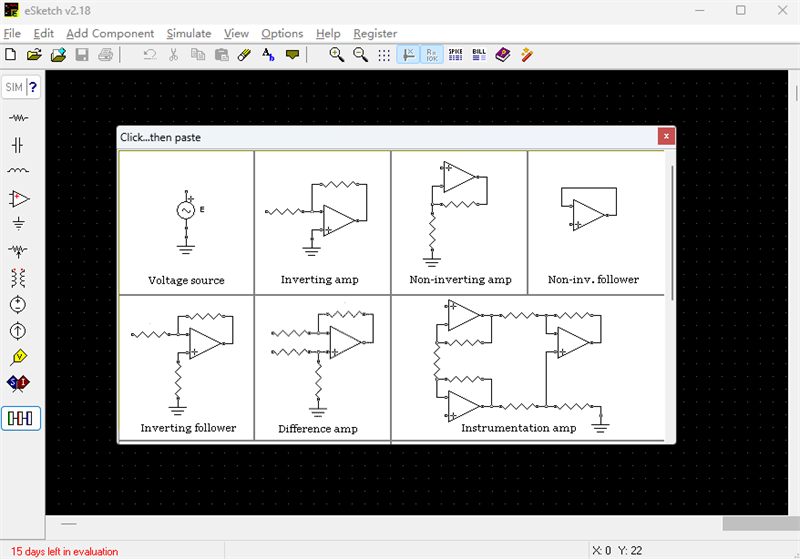
Task: Select the ground symbol
Action: (18, 224)
